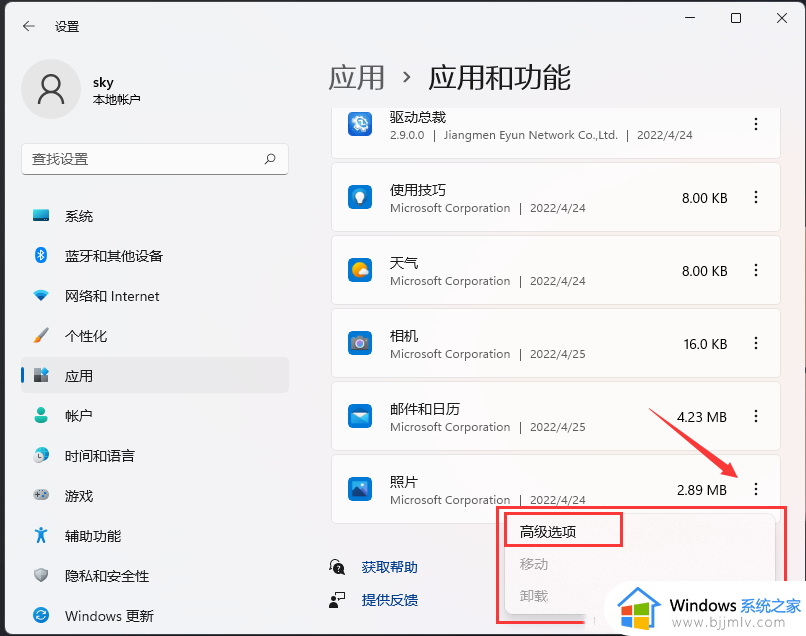Click the Windows 更新 sync icon
806x636 pixels.
click(41, 615)
